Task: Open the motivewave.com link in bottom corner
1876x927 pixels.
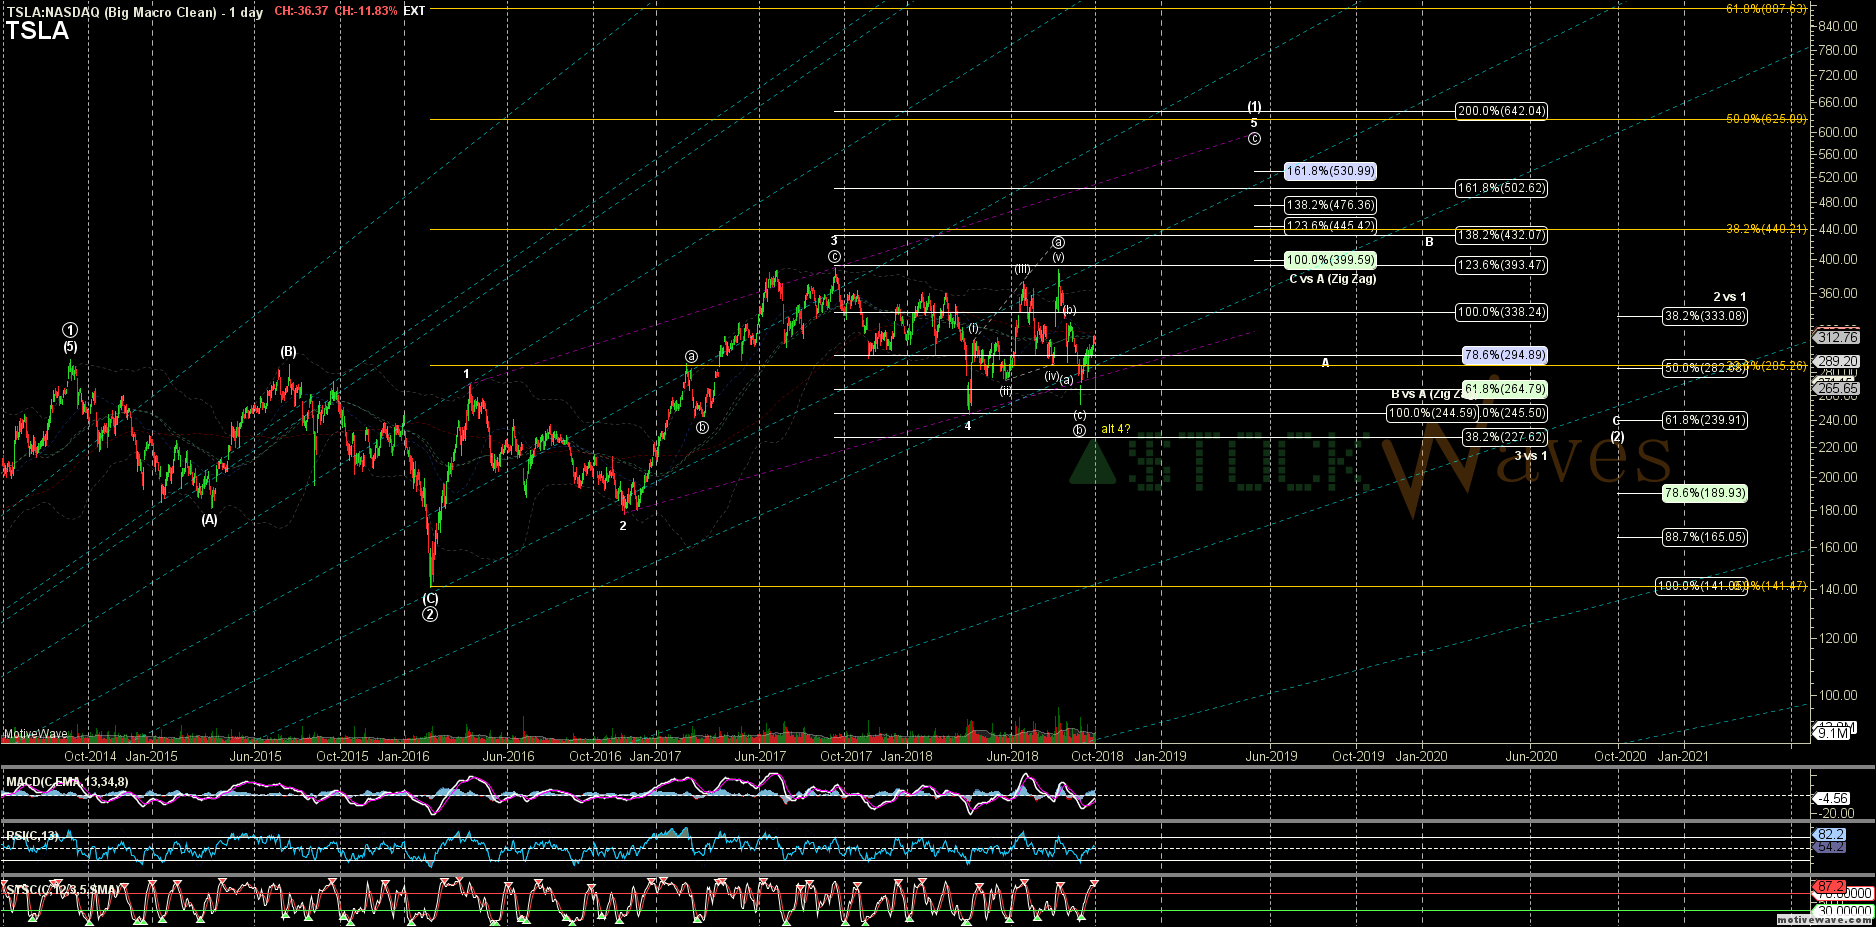Action: click(x=1824, y=919)
